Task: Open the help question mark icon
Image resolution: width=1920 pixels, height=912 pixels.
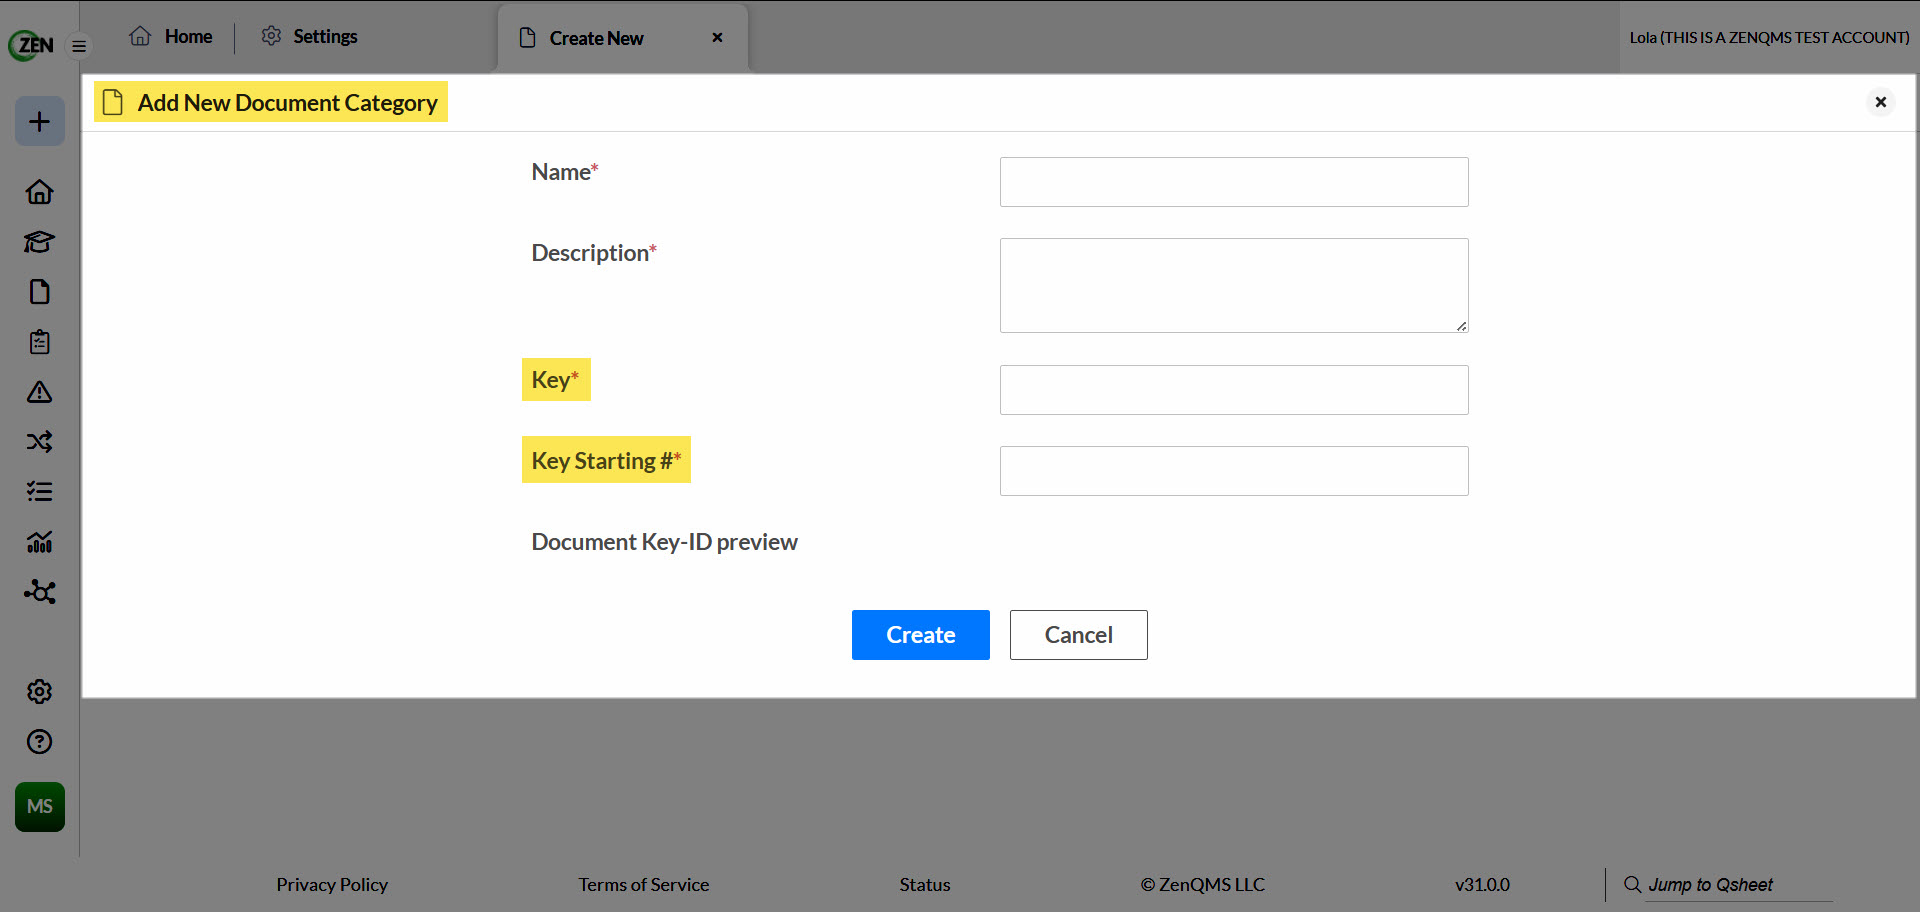Action: 40,741
